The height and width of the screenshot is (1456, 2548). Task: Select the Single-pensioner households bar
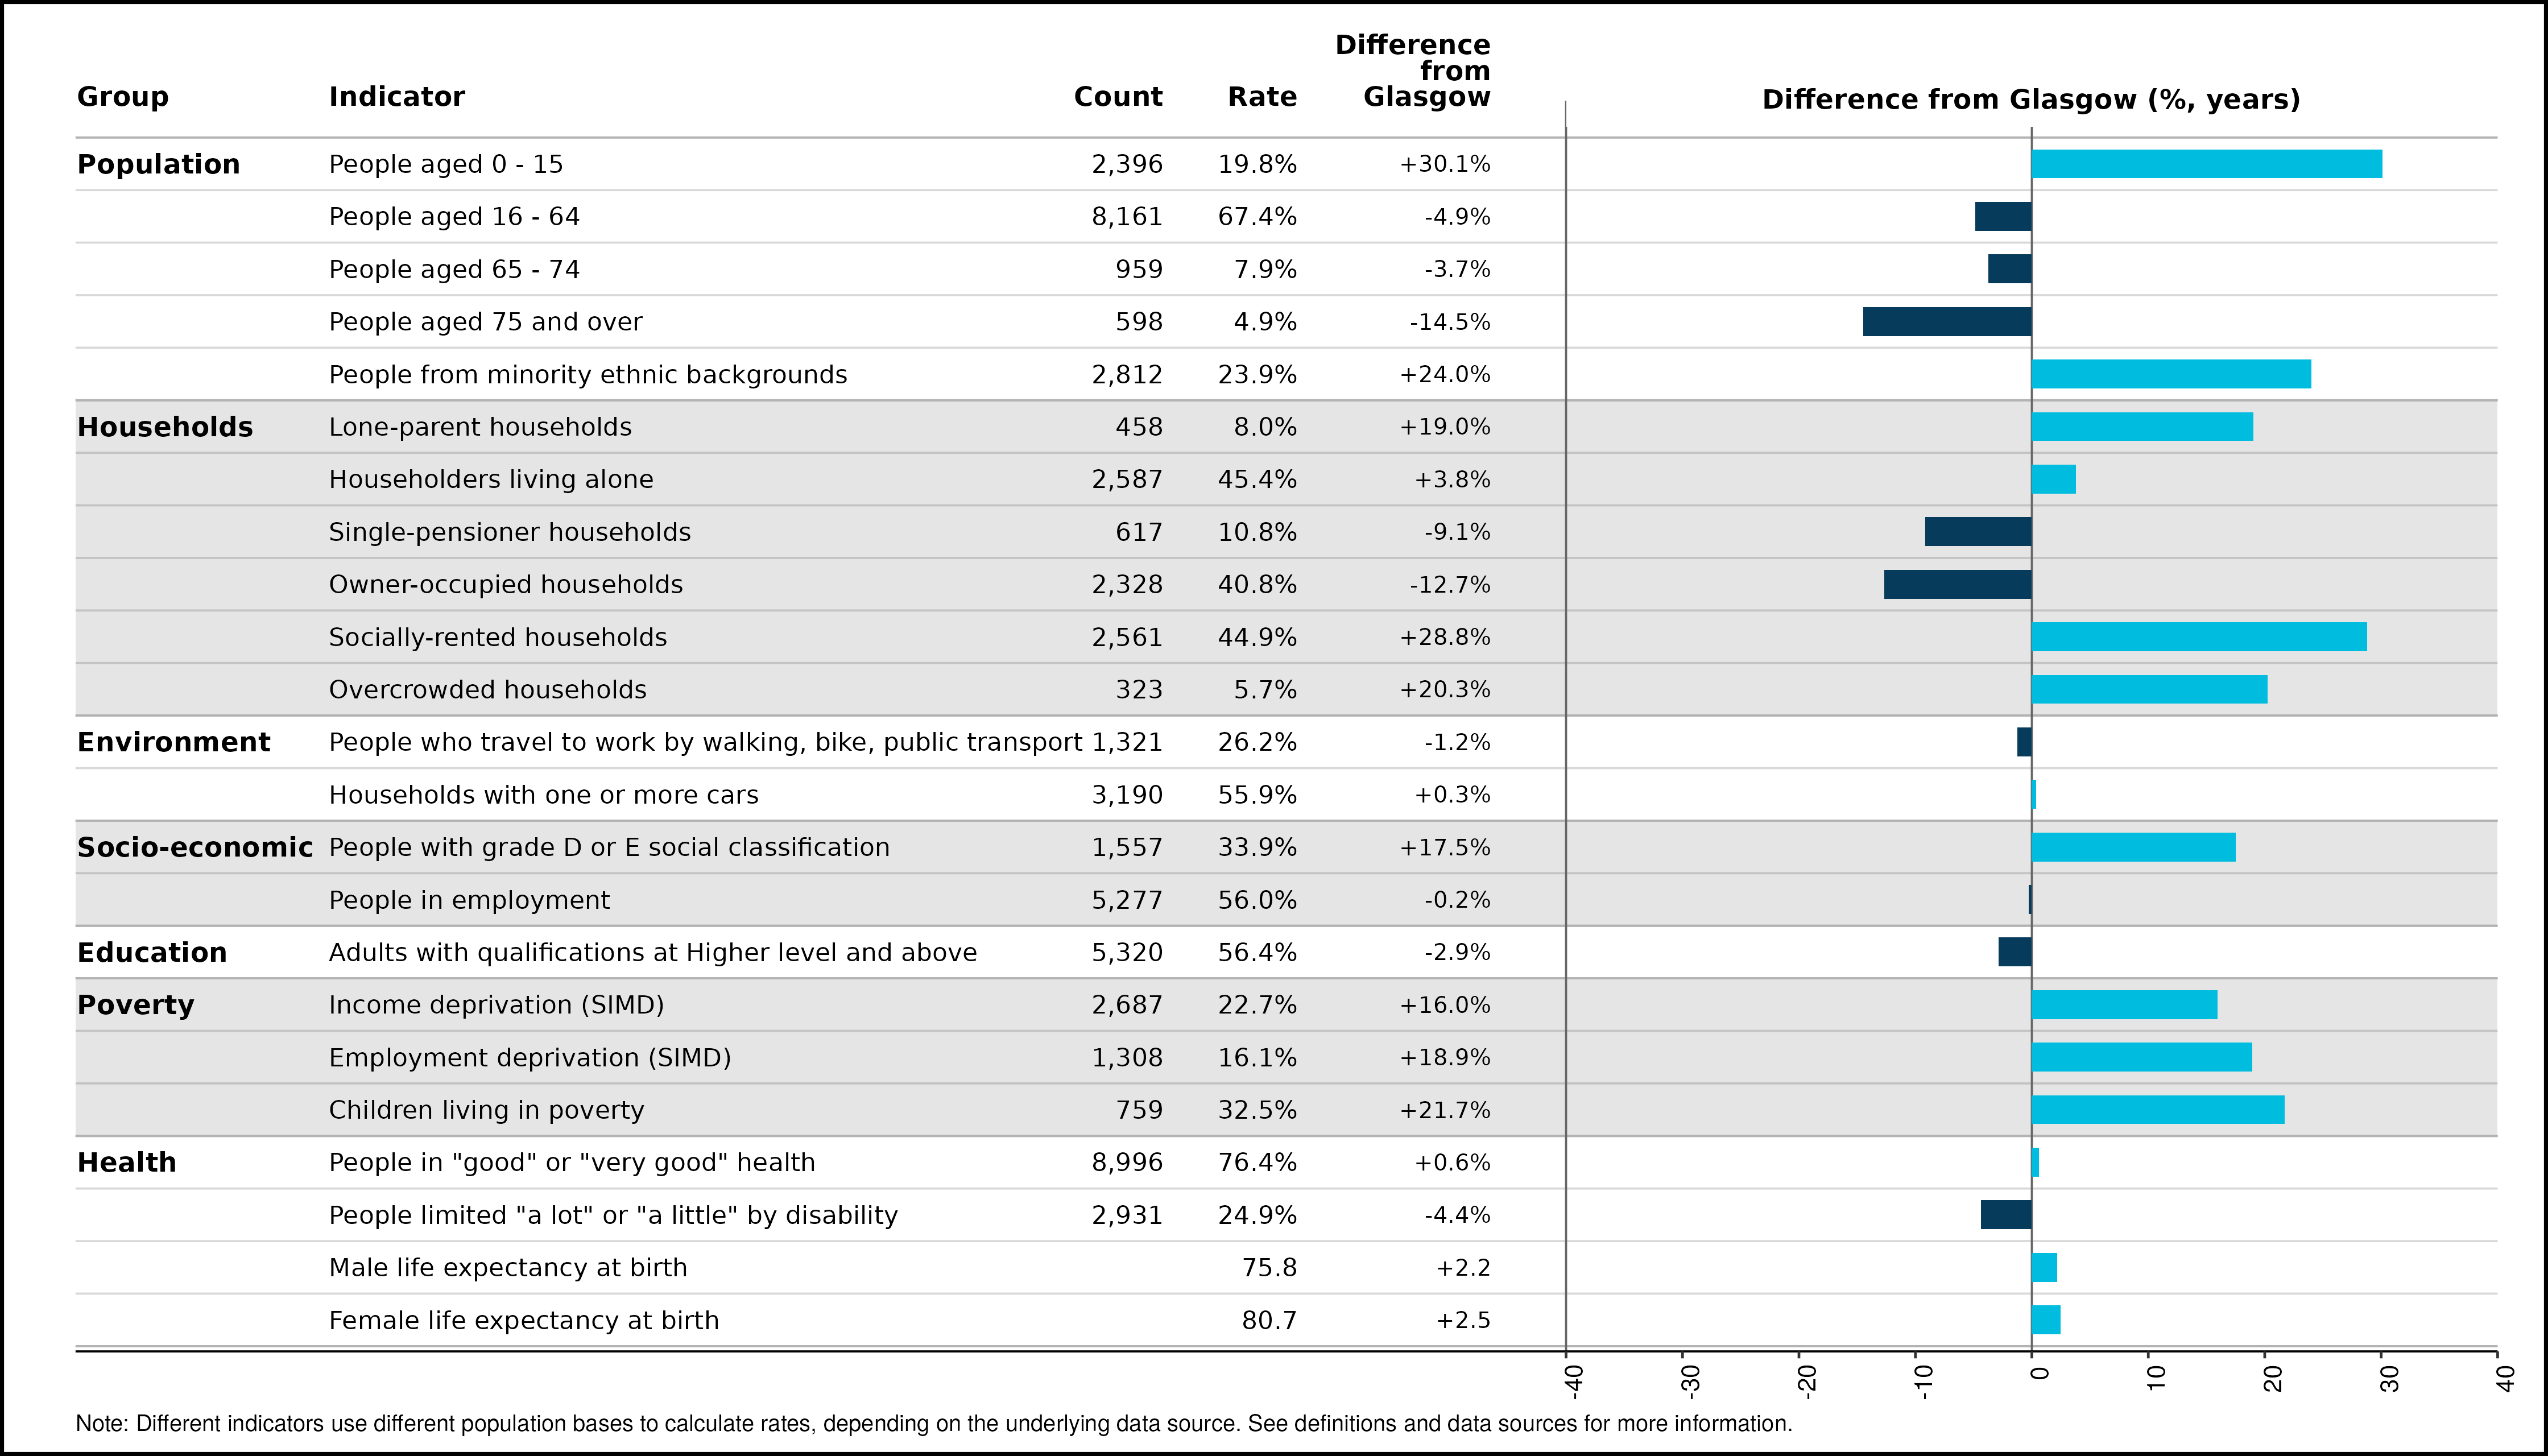(1978, 532)
